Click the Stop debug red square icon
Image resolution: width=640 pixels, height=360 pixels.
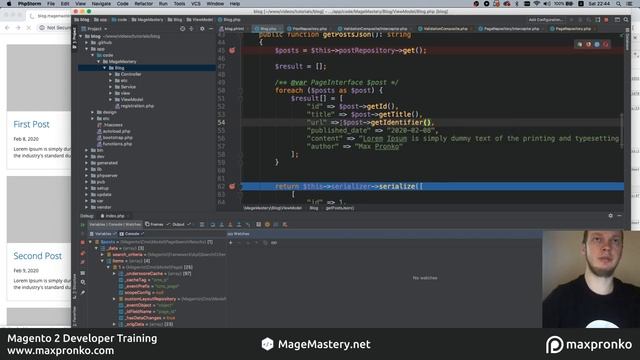coord(83,242)
